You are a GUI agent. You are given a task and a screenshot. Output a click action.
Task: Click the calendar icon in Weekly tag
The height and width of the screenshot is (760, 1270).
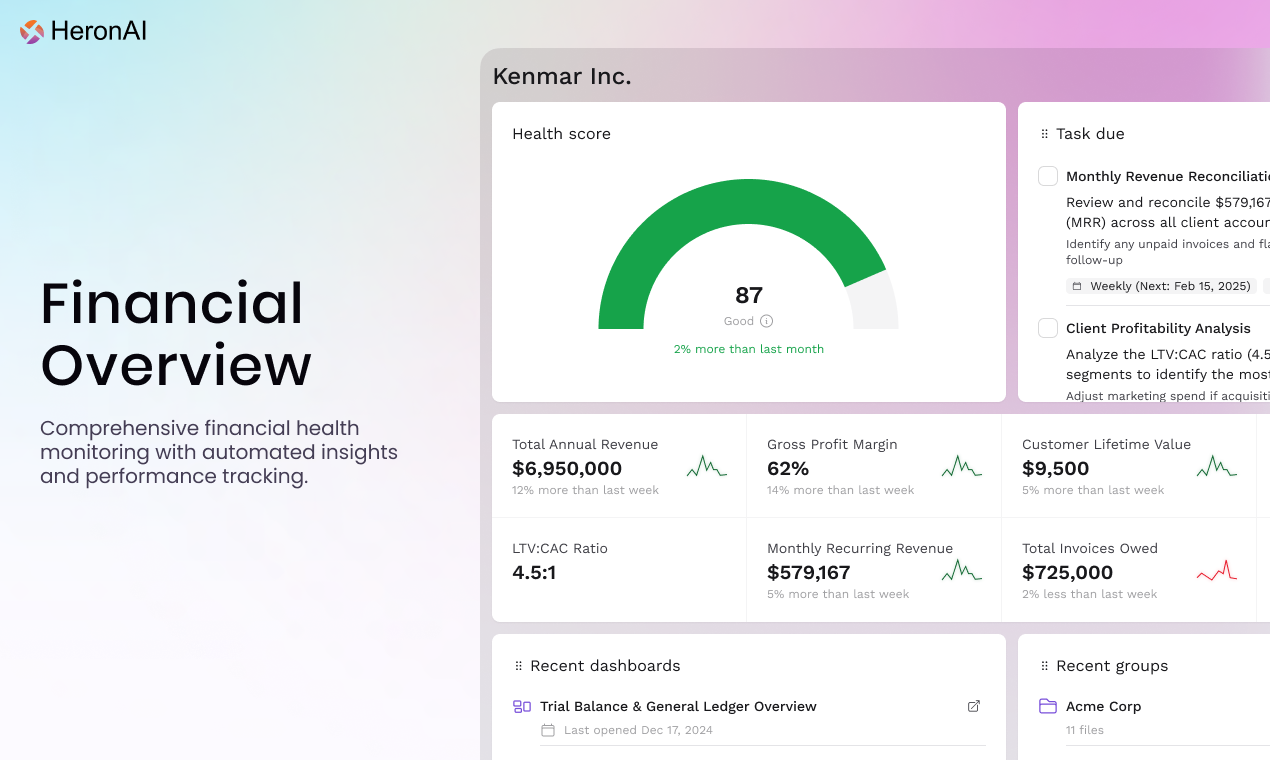pos(1077,286)
